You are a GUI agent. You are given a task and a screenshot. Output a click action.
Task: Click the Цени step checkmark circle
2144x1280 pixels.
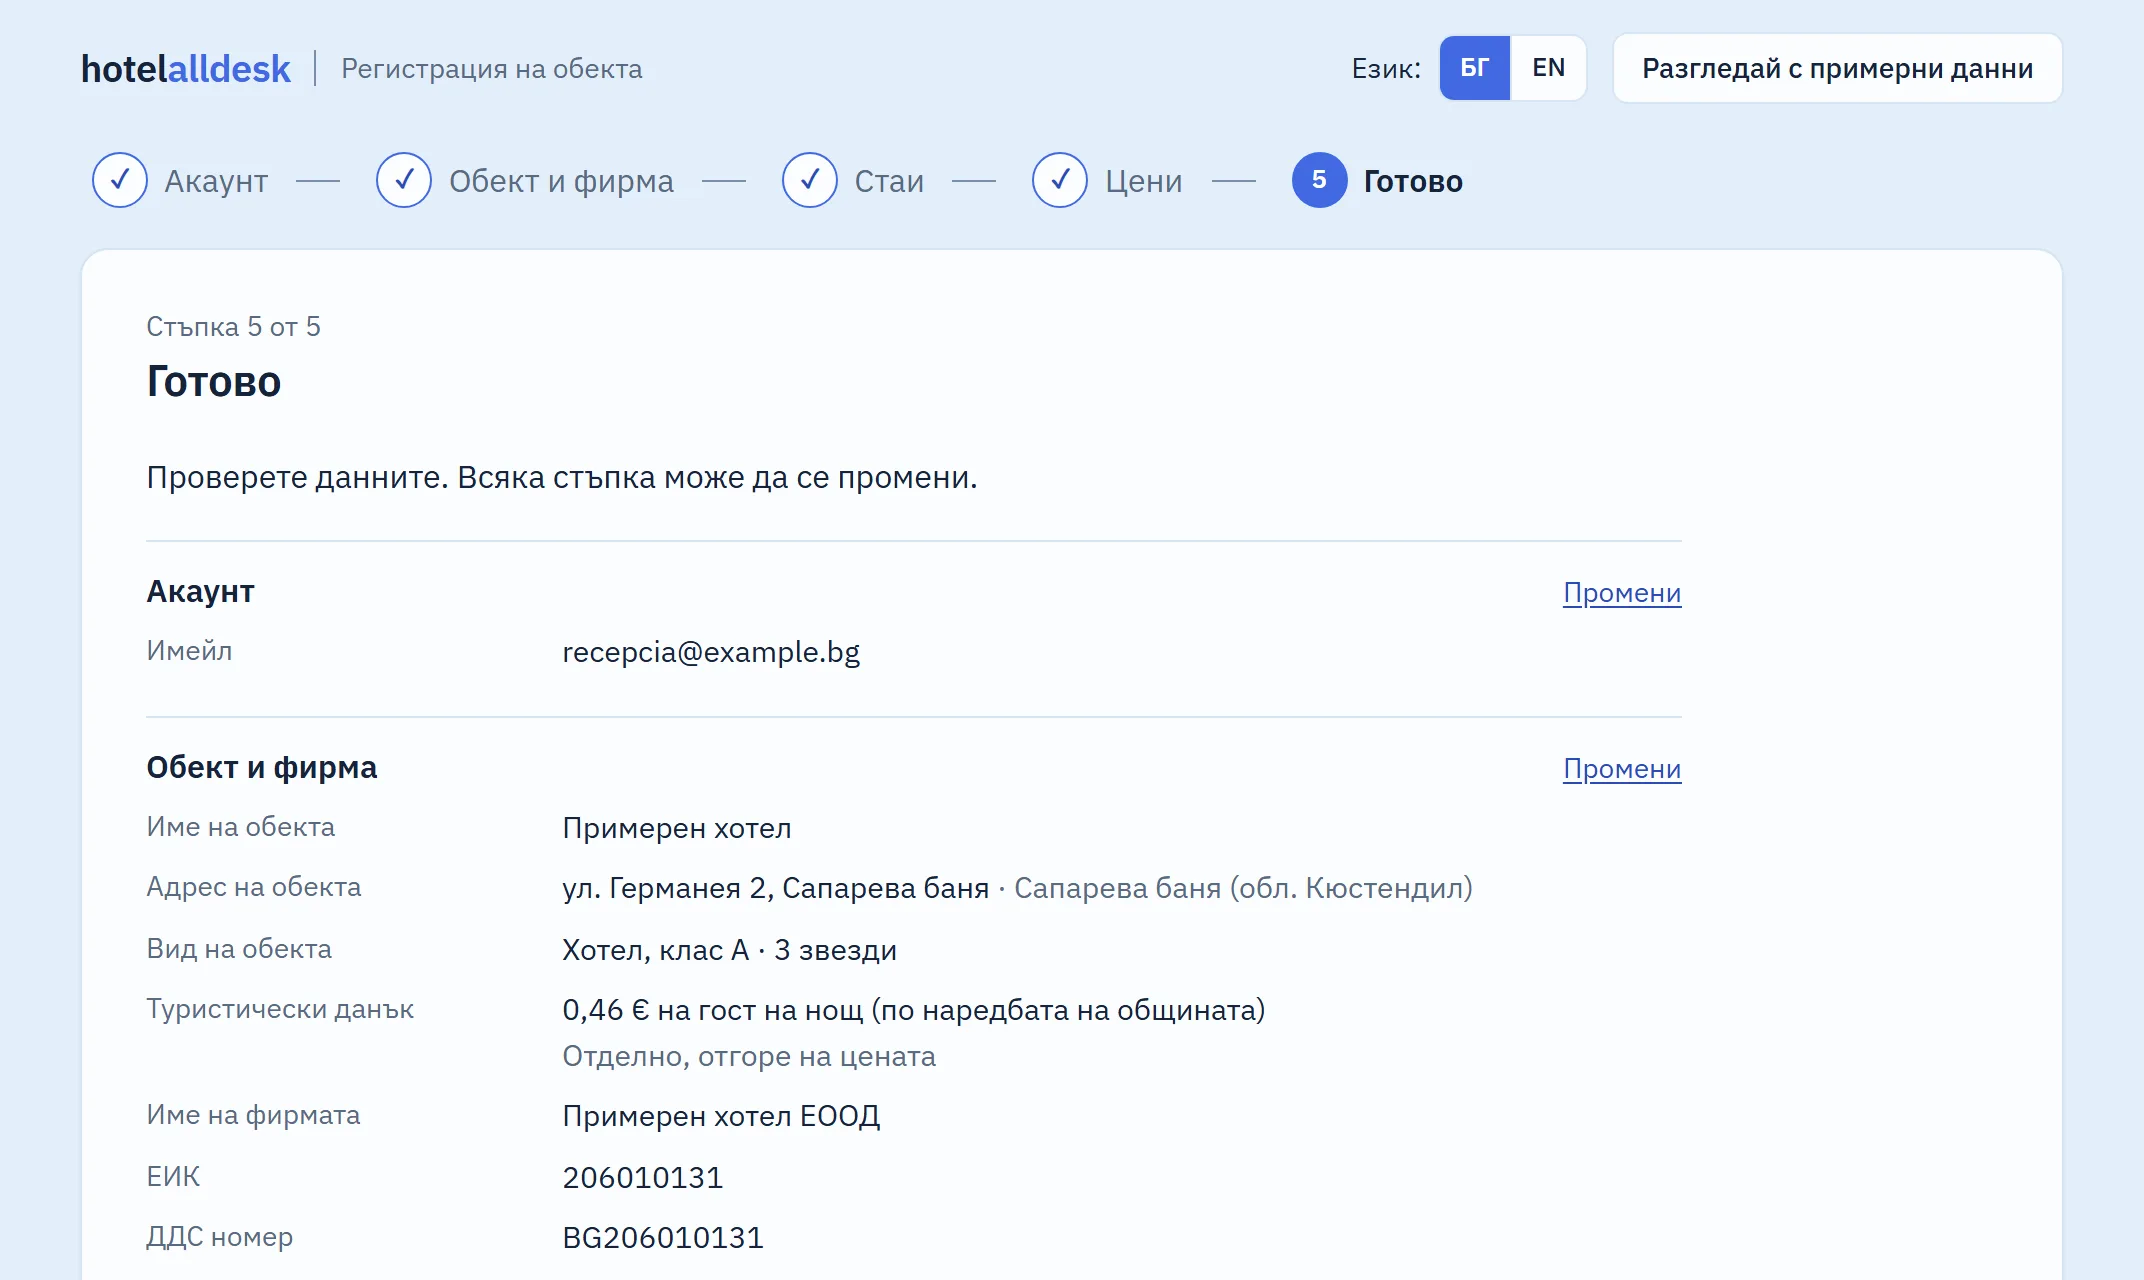[1060, 180]
